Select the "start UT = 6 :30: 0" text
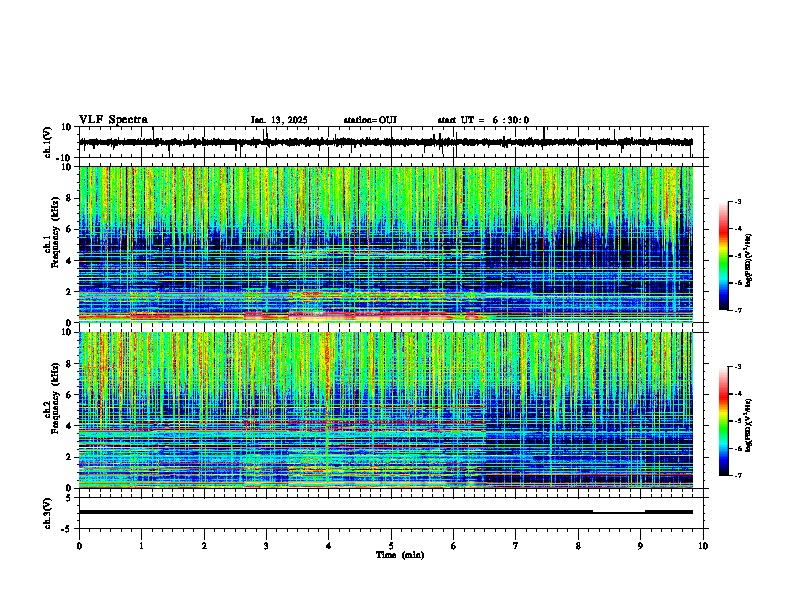792x612 pixels. click(483, 120)
